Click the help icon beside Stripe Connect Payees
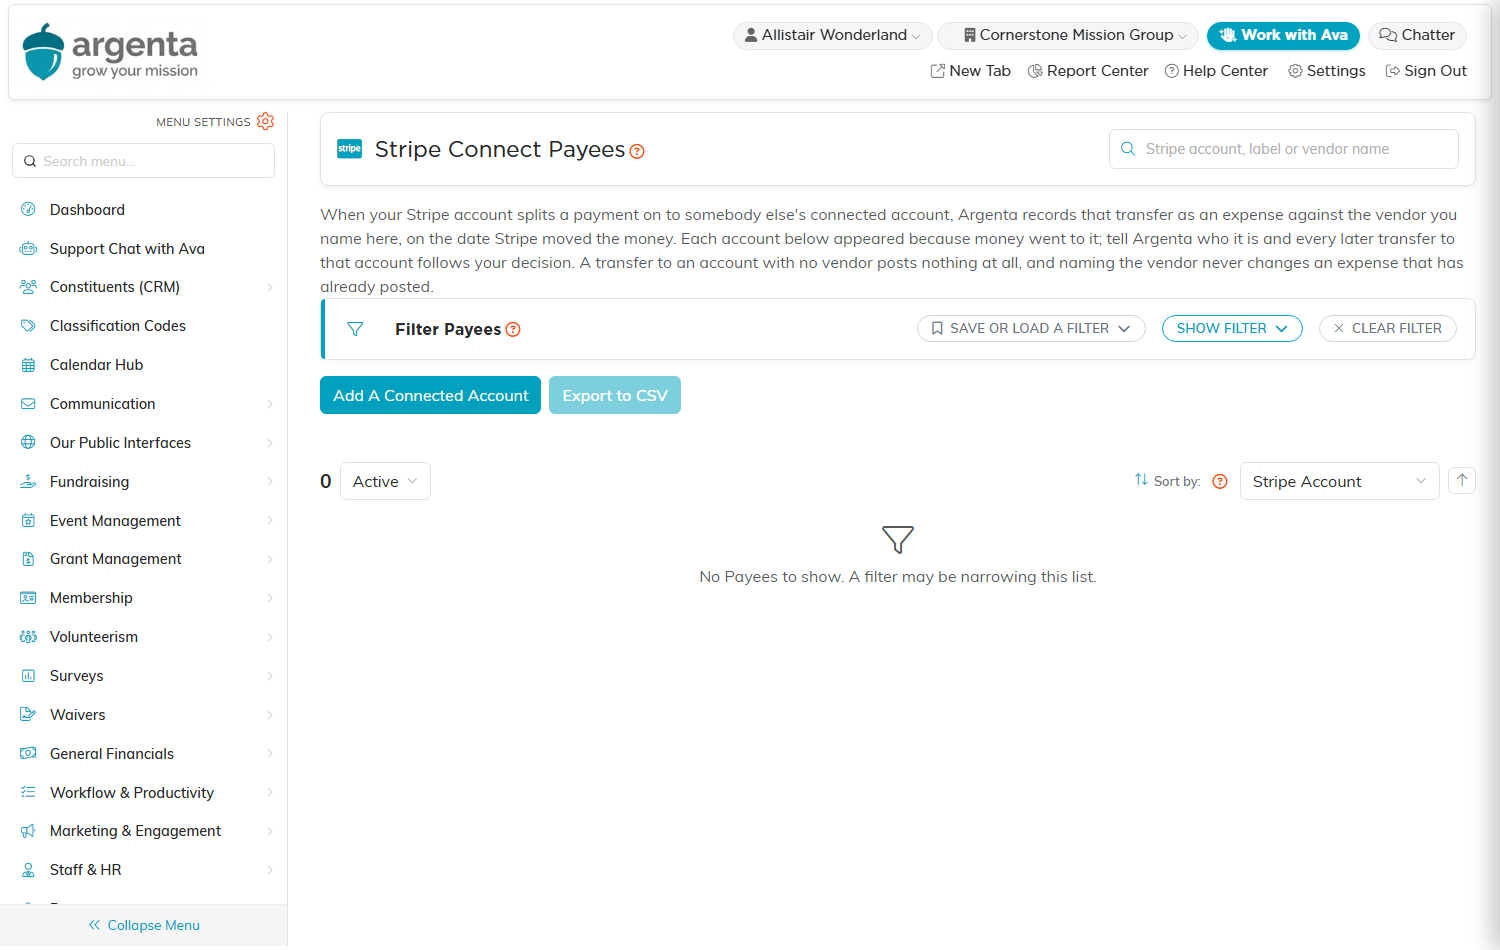The image size is (1500, 950). click(x=637, y=152)
